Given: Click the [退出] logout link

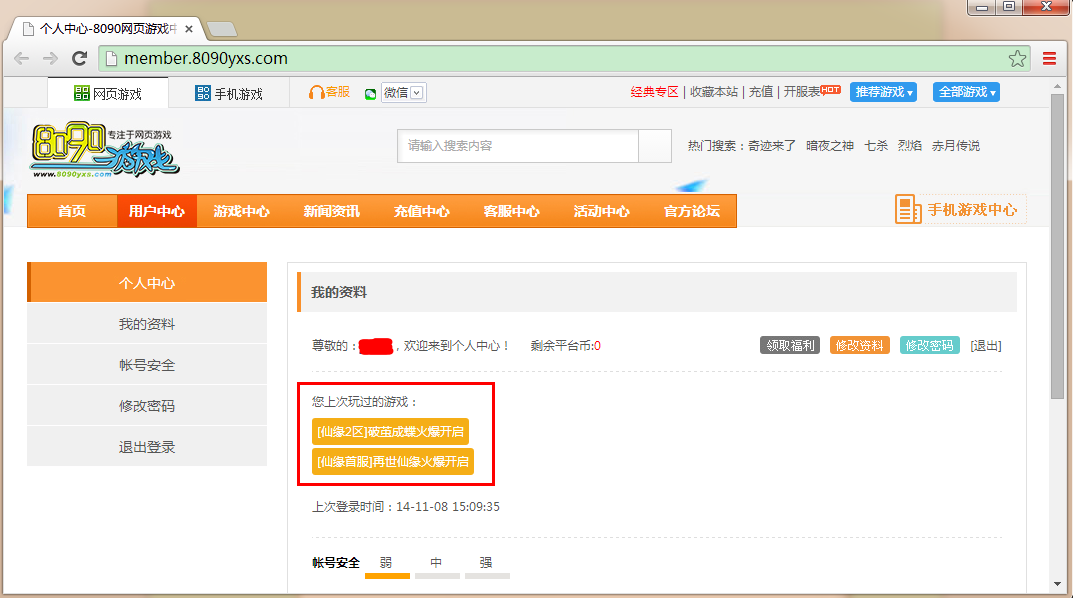Looking at the screenshot, I should click(x=985, y=345).
